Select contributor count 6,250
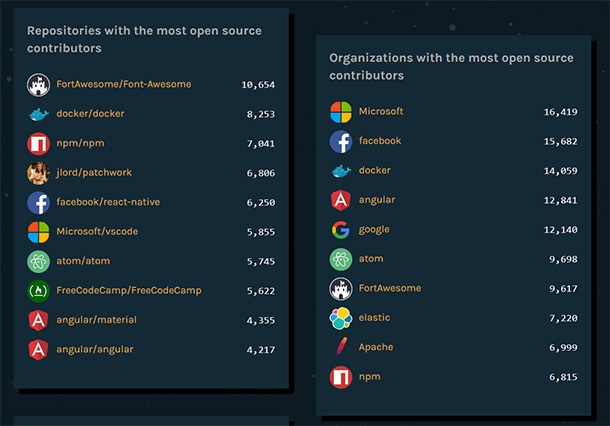Image resolution: width=610 pixels, height=426 pixels. click(x=261, y=203)
